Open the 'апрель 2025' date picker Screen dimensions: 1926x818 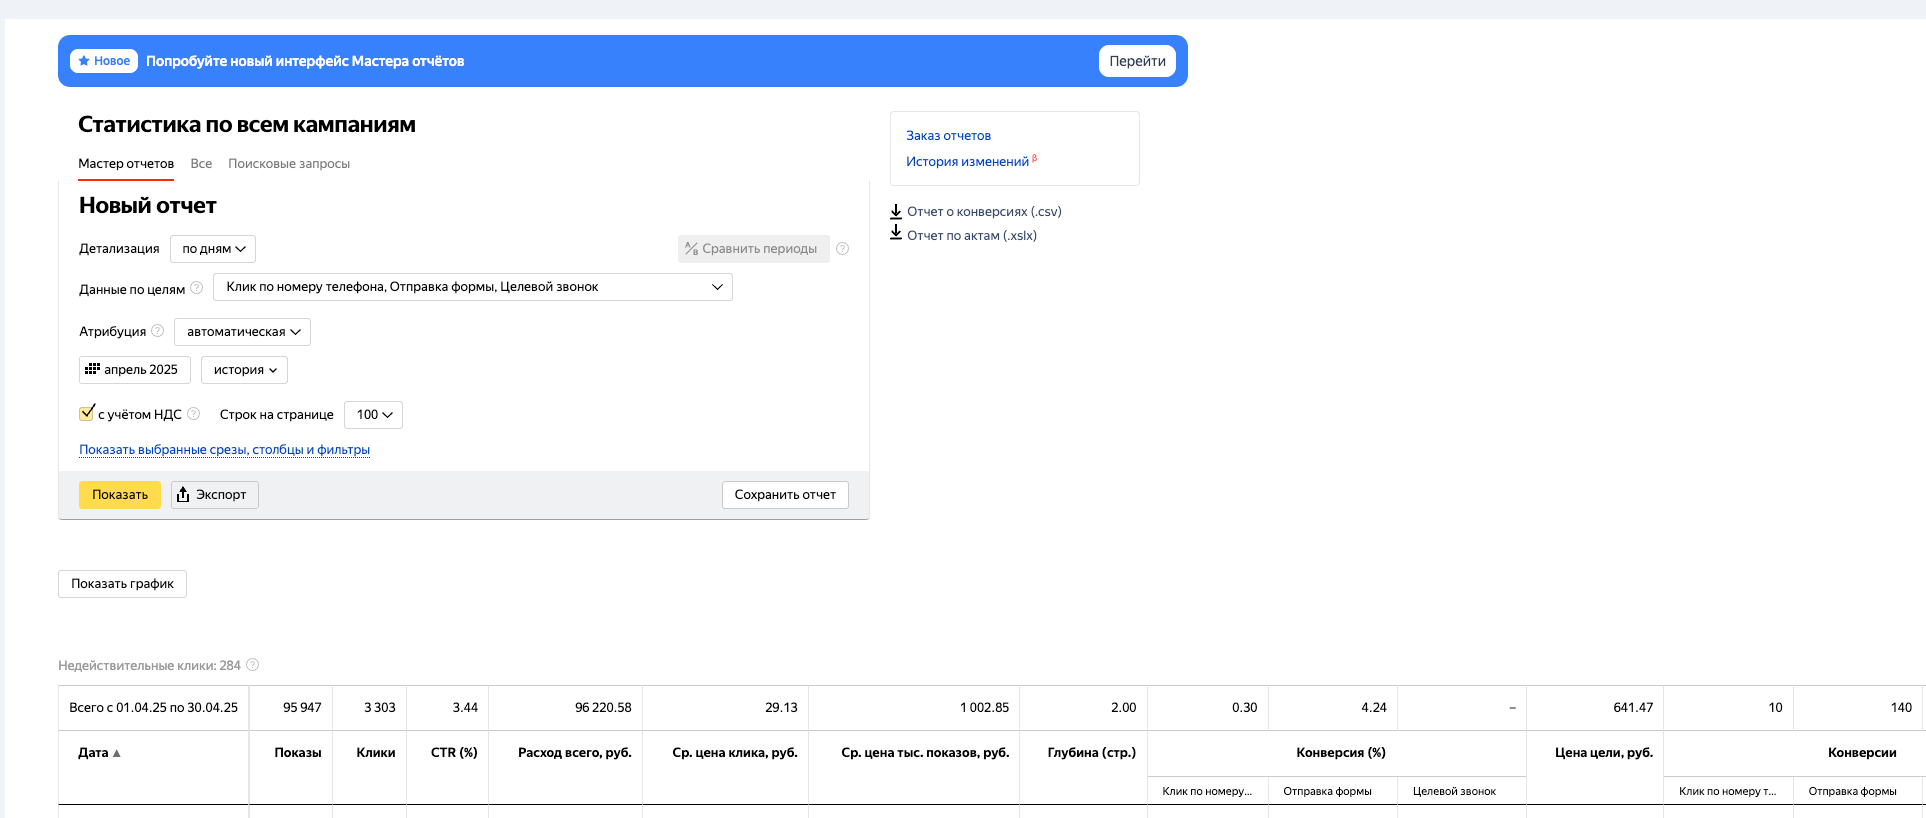[134, 370]
